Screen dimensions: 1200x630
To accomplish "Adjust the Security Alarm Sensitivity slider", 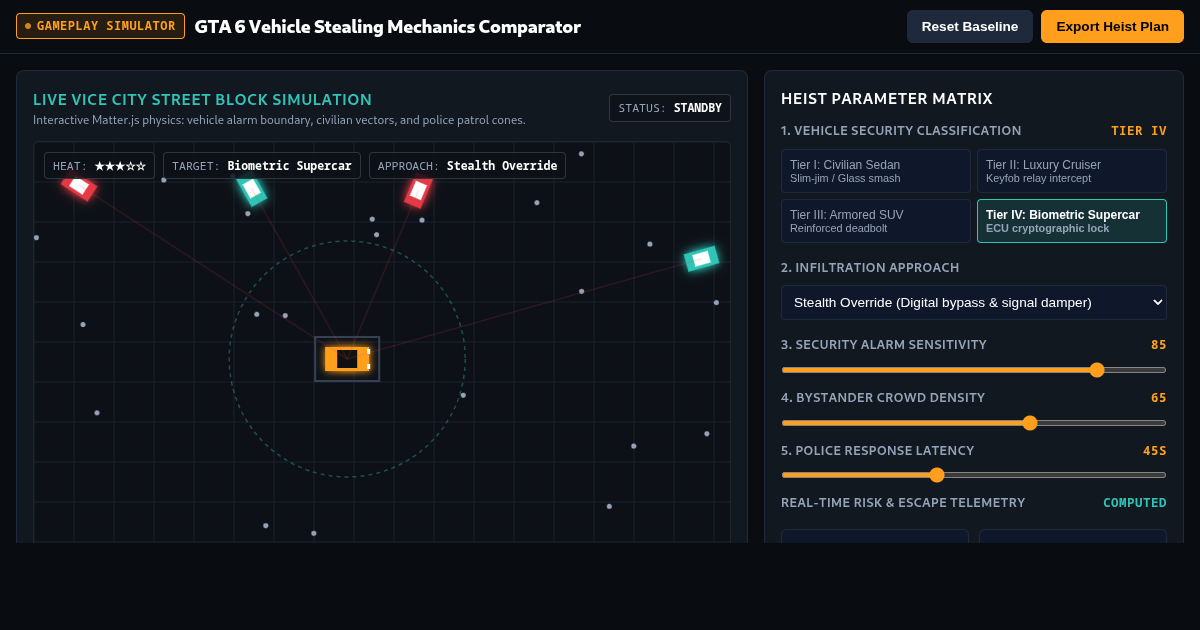I will coord(973,370).
